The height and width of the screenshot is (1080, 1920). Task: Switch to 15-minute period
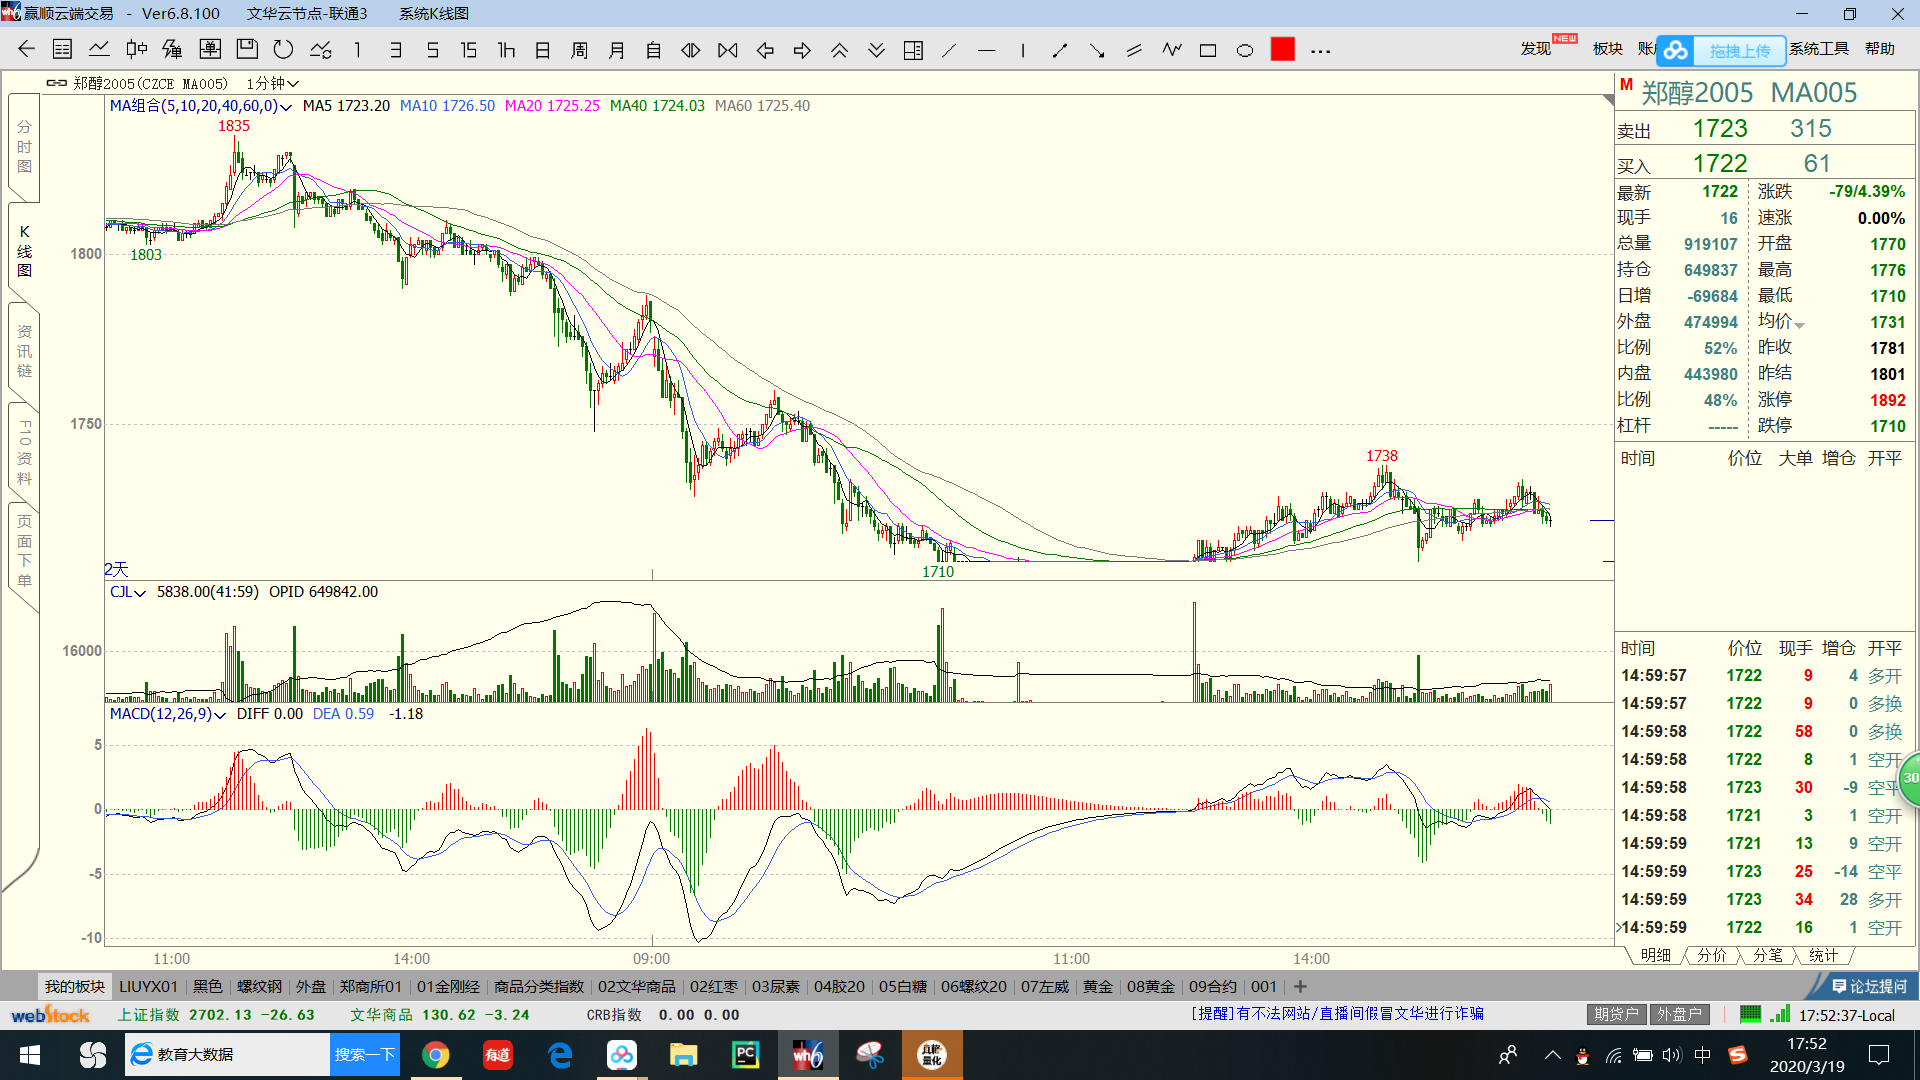pos(468,50)
